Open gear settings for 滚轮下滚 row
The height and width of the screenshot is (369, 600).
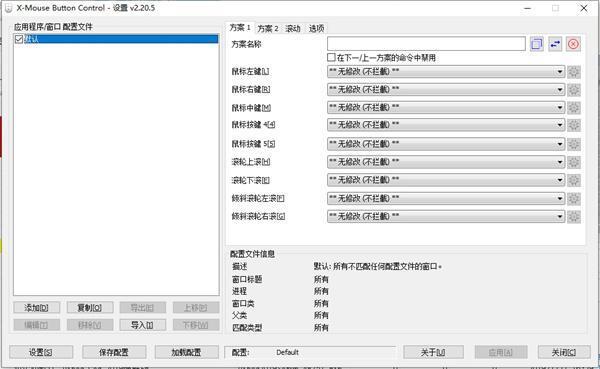(x=574, y=180)
